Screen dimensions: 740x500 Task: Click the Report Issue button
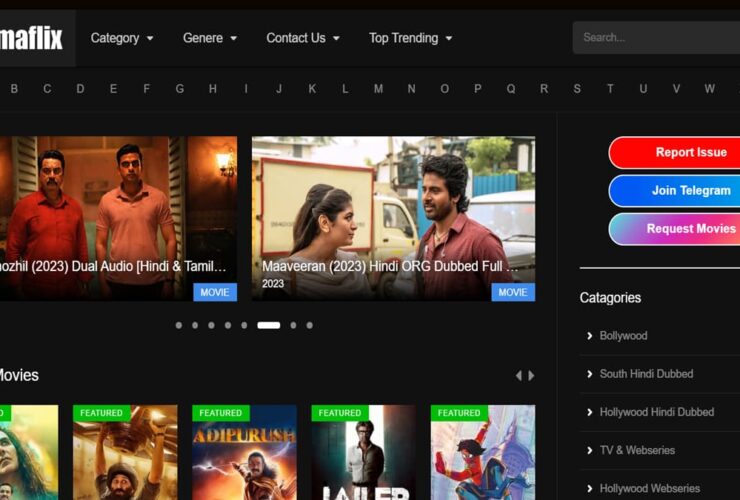[674, 153]
